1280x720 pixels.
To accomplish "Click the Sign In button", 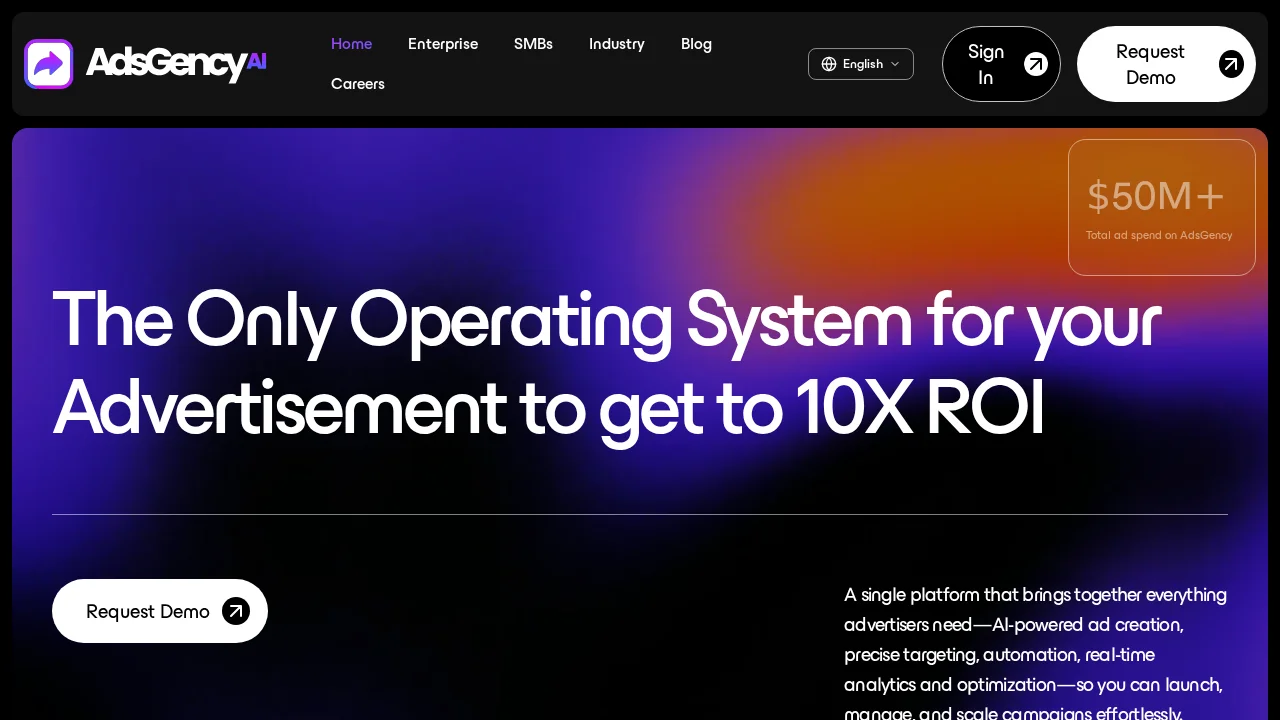I will point(1001,63).
